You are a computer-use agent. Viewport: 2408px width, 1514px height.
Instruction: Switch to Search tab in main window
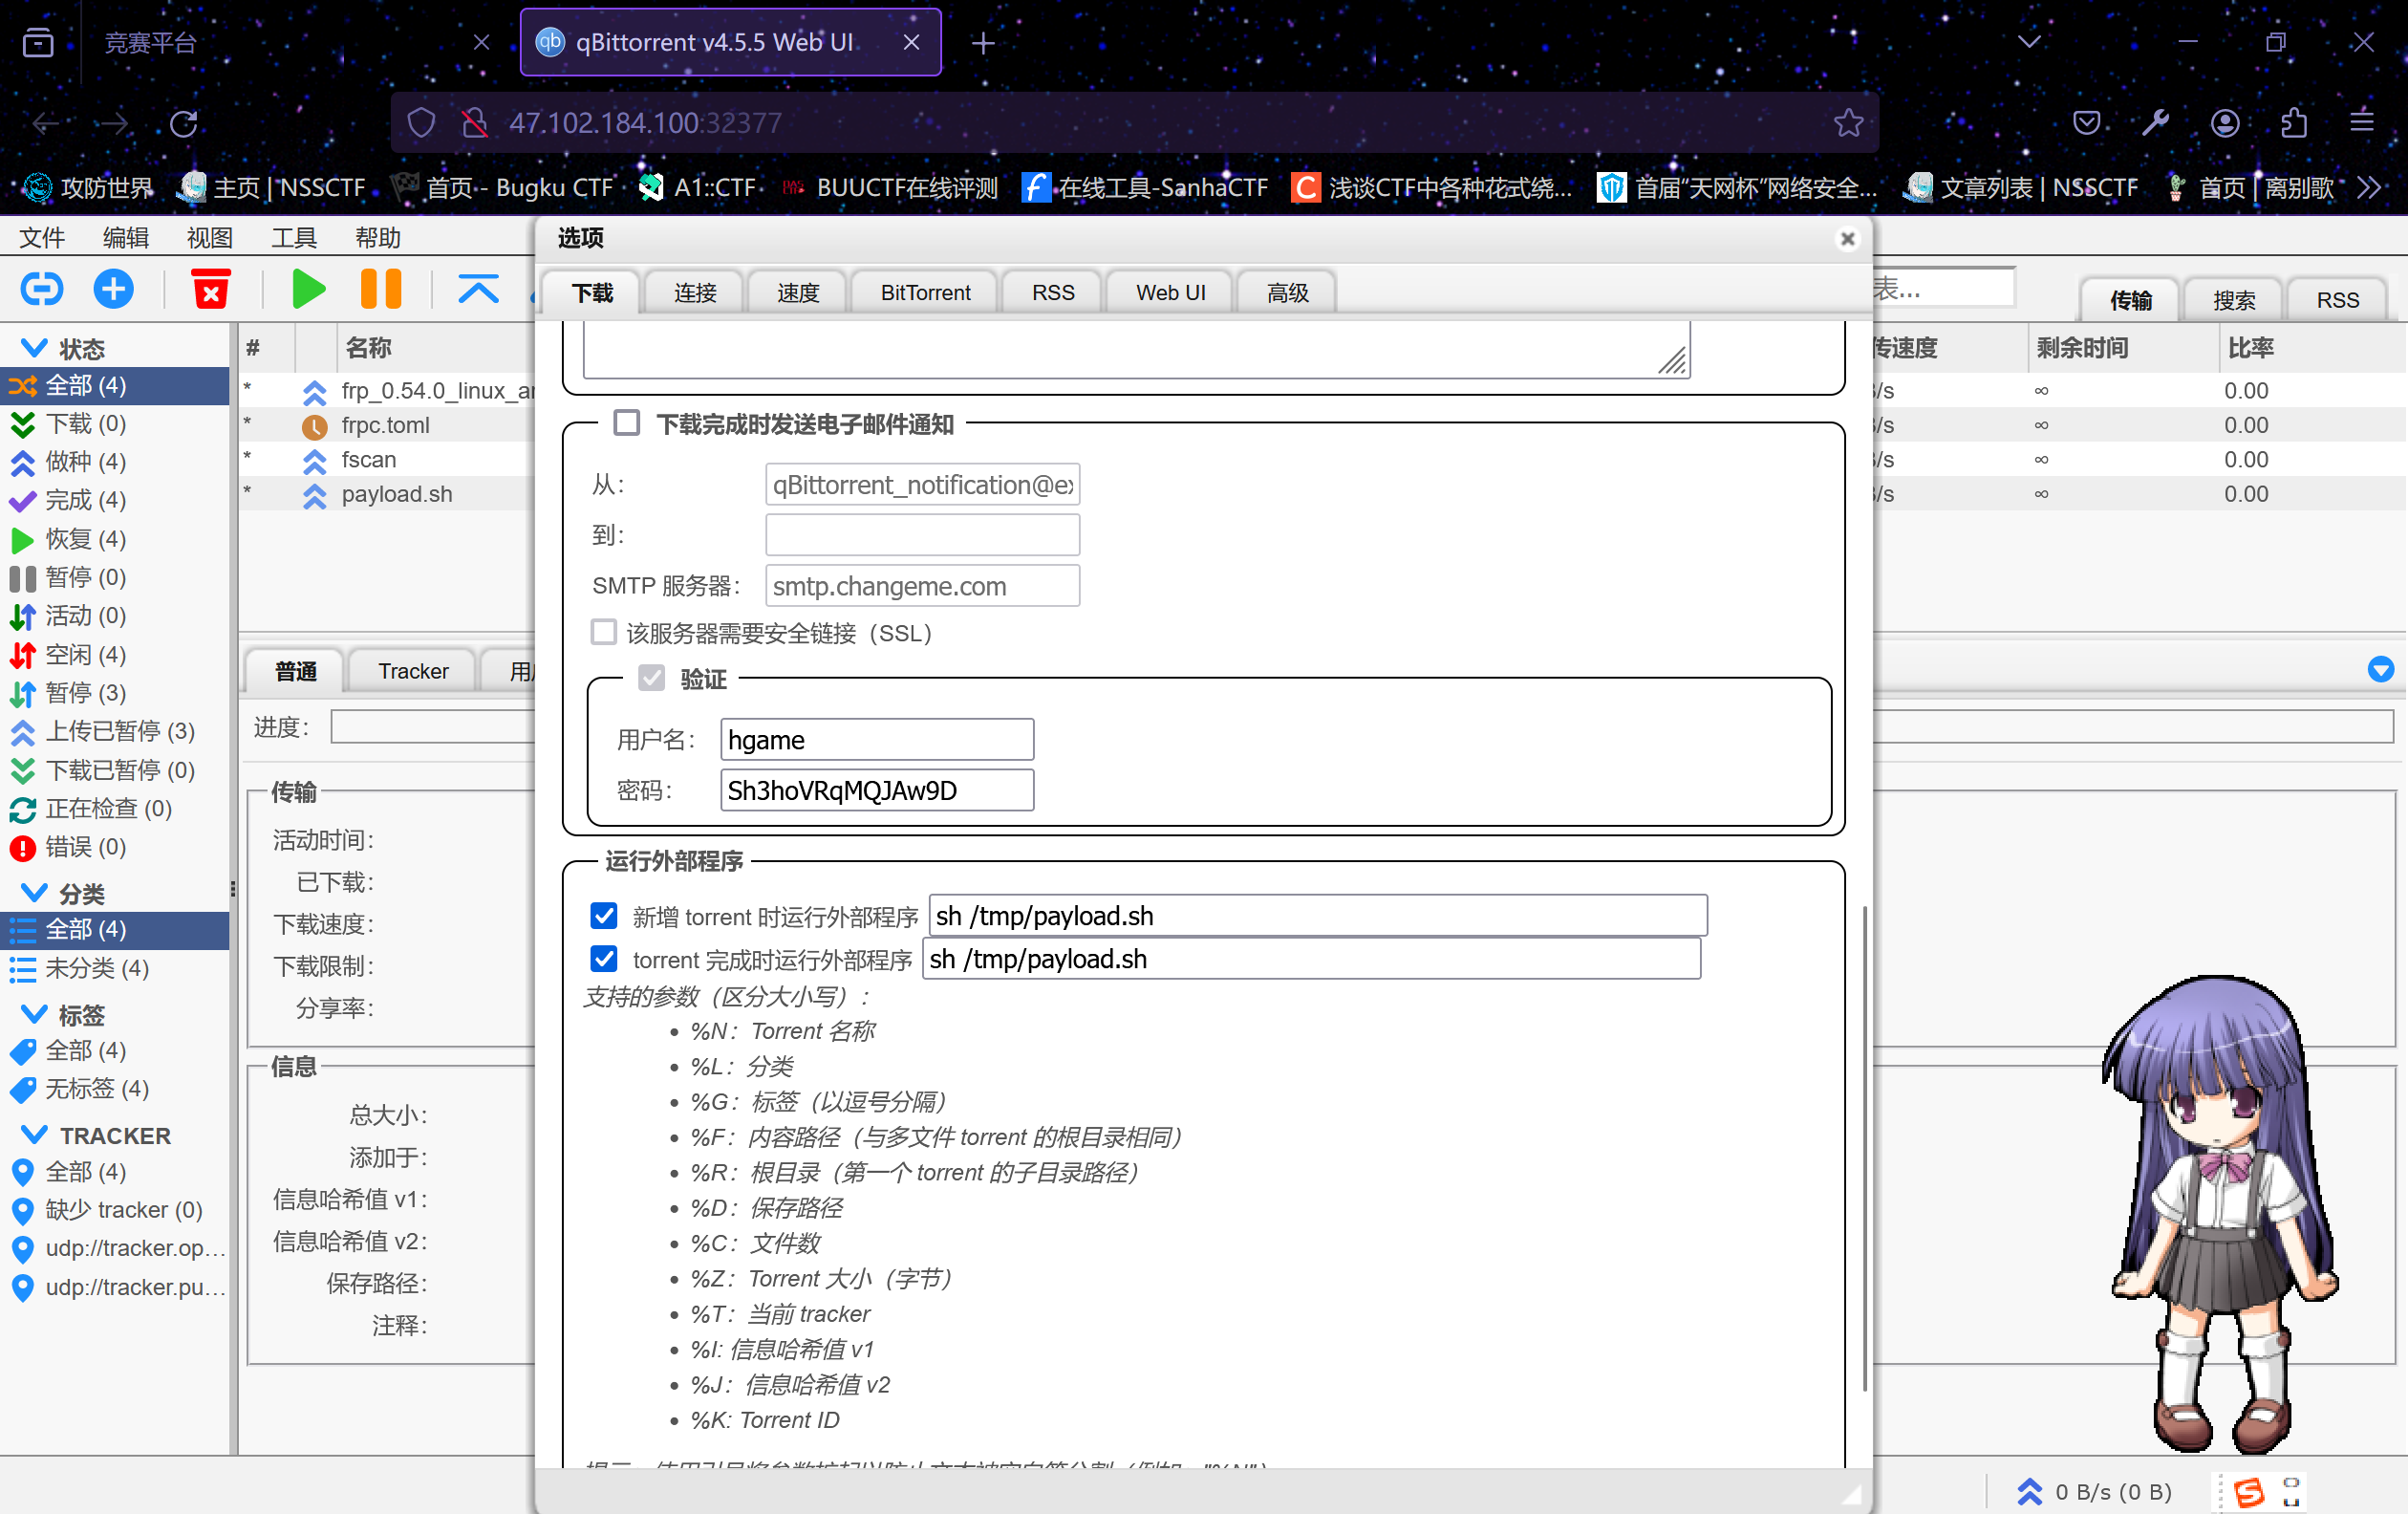(x=2233, y=300)
